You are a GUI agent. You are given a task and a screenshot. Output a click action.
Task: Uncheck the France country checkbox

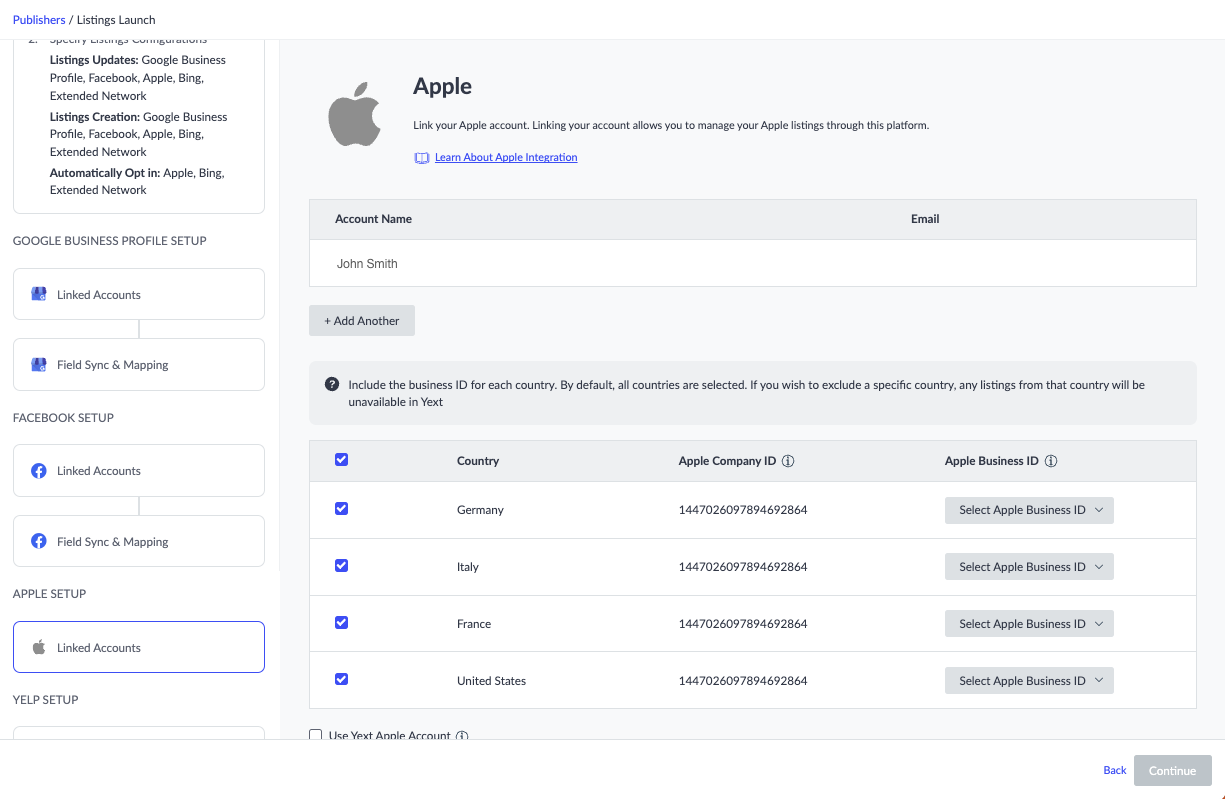click(341, 622)
